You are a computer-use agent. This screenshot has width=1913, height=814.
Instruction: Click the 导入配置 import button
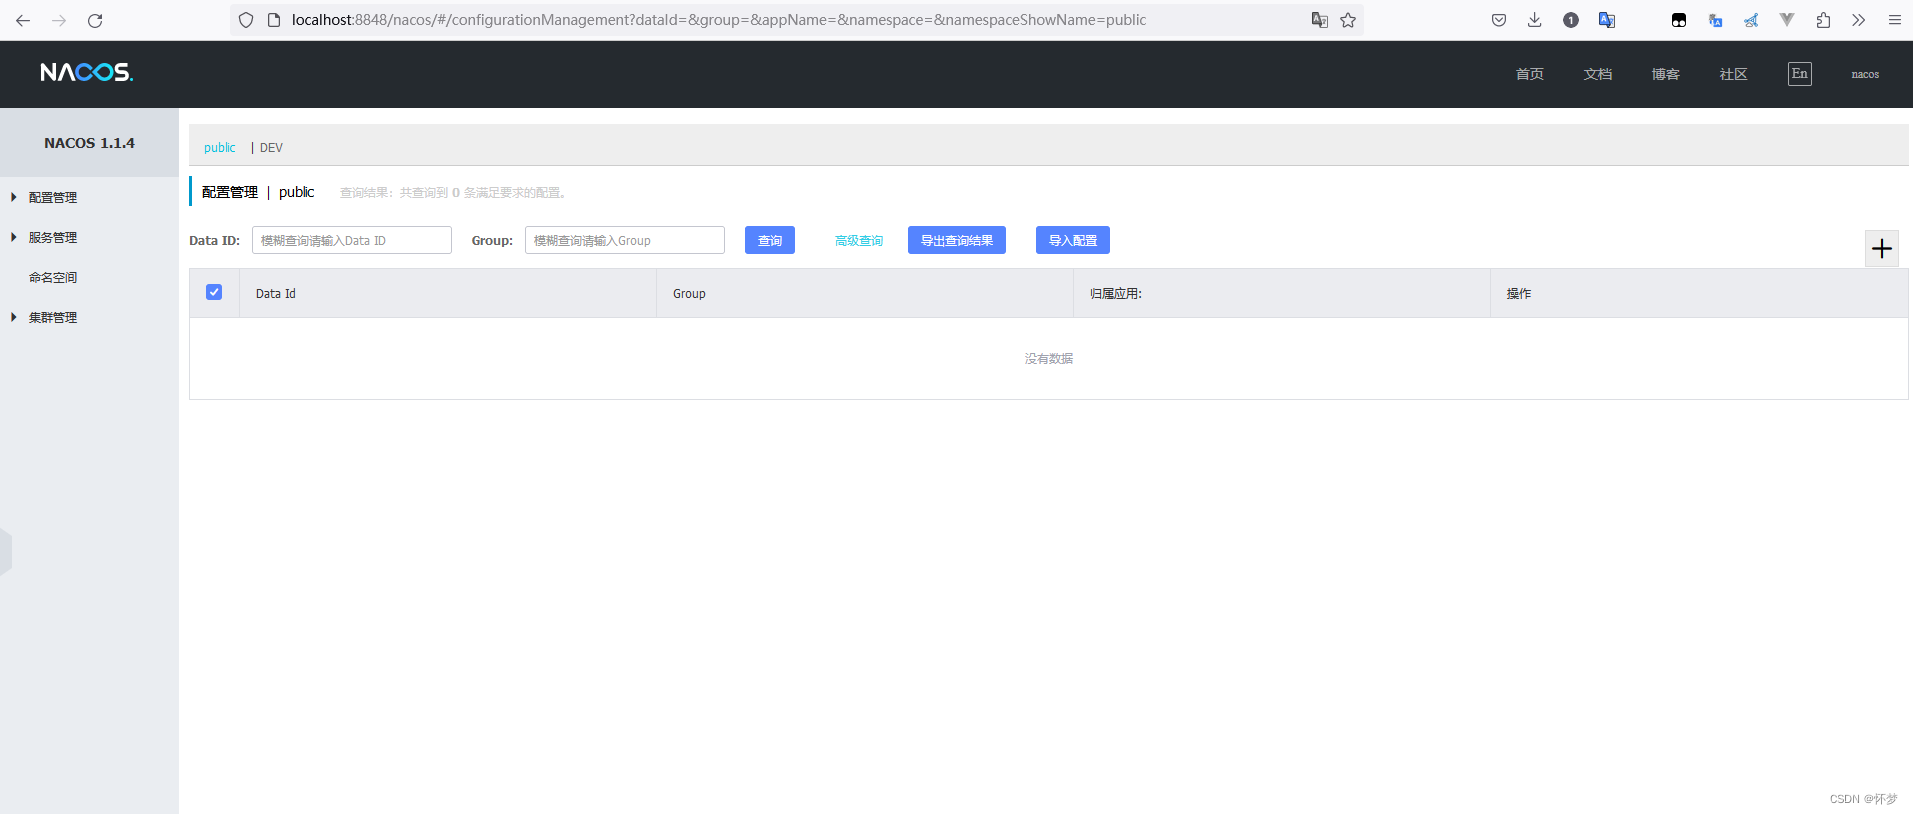(x=1073, y=240)
